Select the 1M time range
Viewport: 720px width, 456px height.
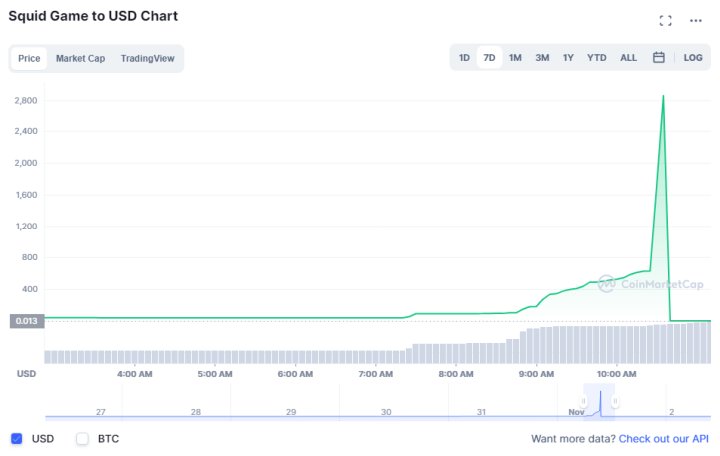point(515,58)
